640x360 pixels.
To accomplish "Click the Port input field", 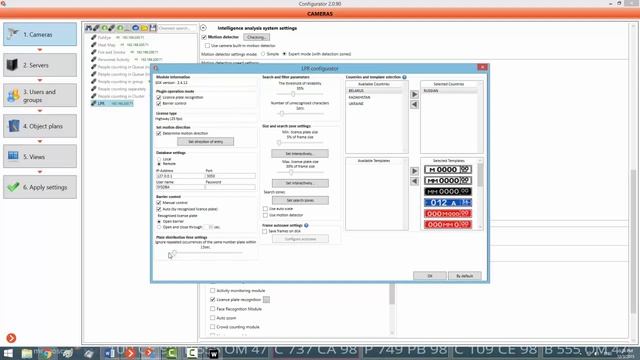I will pyautogui.click(x=231, y=176).
